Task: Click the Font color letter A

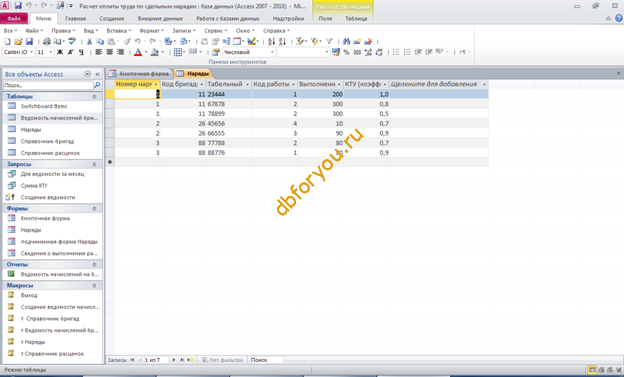Action: pos(138,52)
